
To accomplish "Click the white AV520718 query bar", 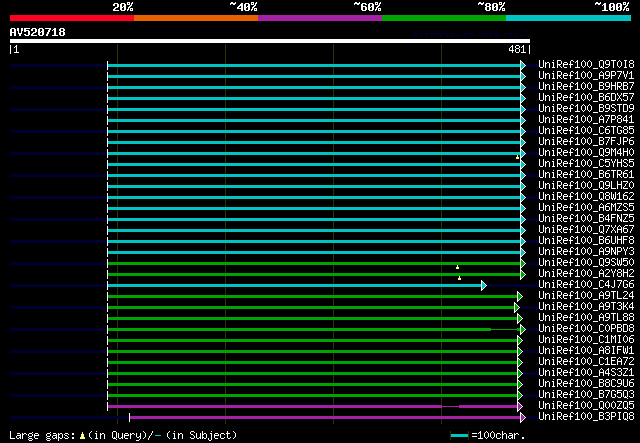I will (x=270, y=41).
